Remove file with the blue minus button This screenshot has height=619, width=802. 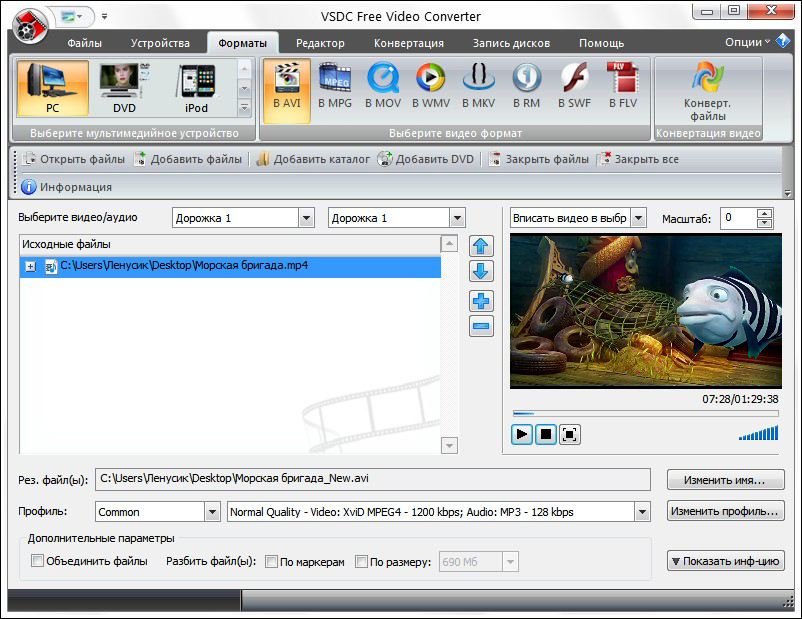coord(481,326)
